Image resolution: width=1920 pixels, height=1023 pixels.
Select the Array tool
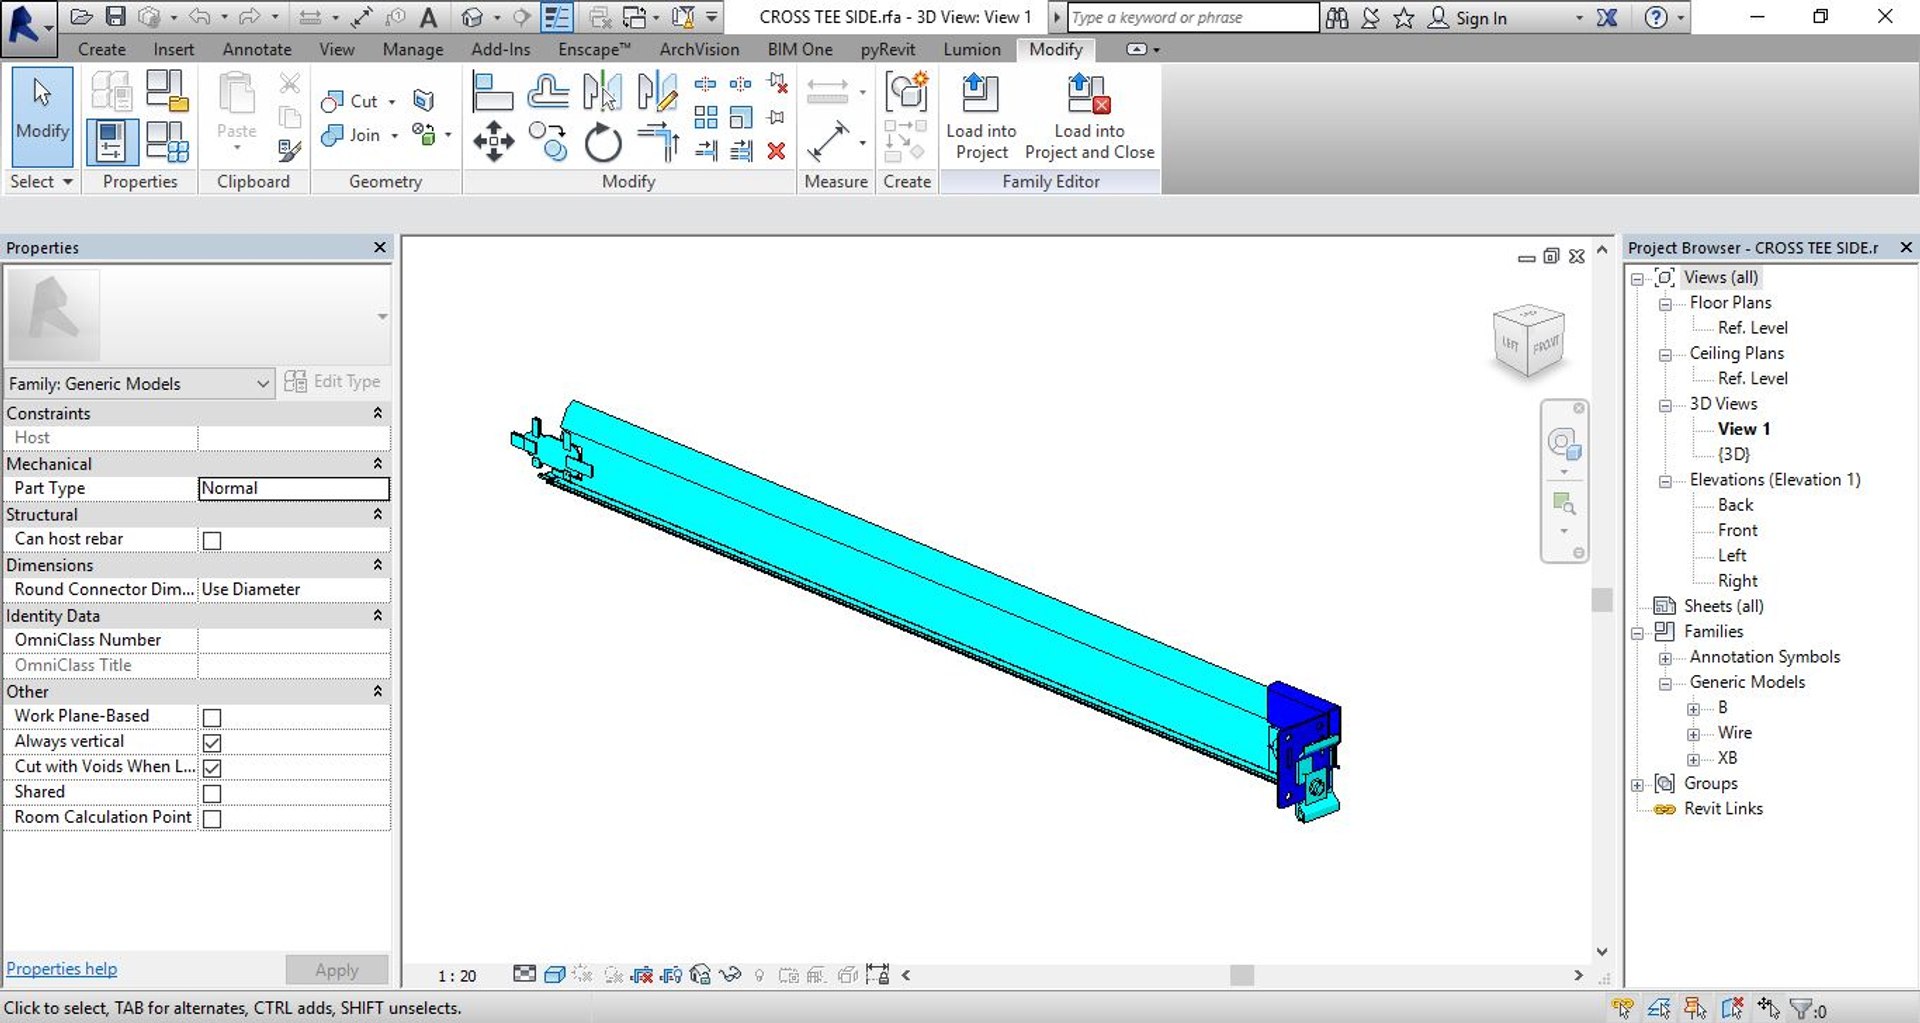click(x=706, y=118)
